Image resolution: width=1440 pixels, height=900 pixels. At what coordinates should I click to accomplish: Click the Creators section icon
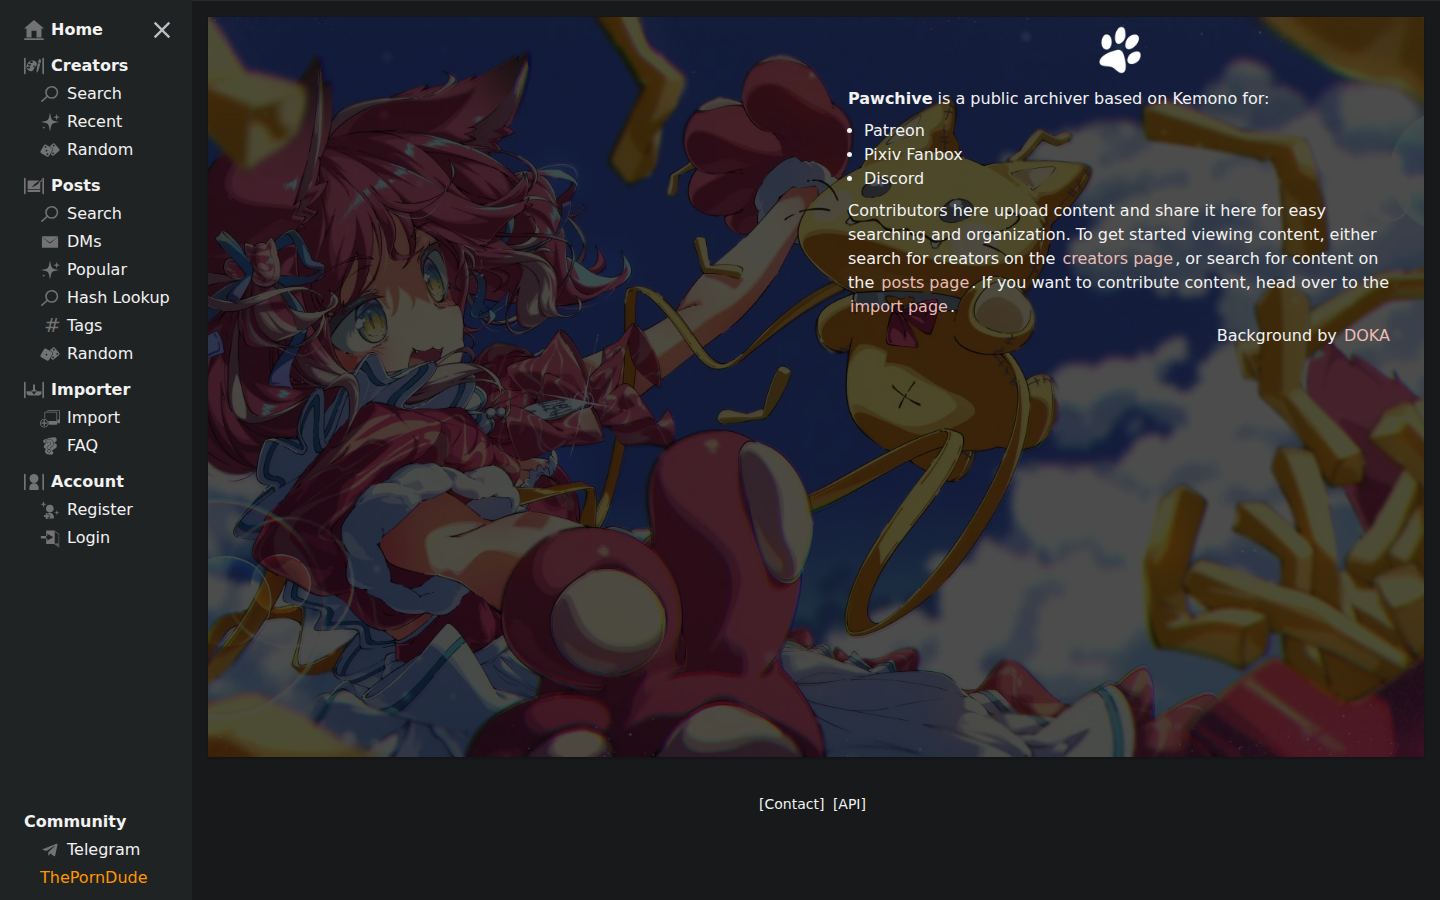34,66
